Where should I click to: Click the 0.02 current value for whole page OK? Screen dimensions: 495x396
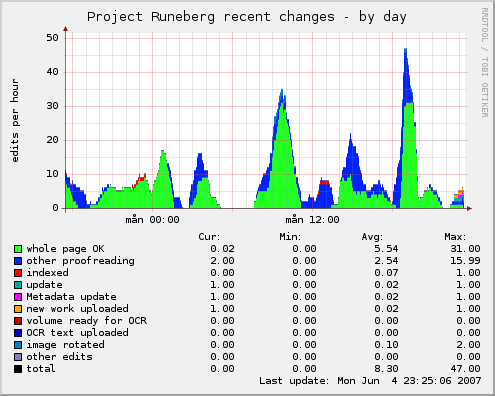222,249
